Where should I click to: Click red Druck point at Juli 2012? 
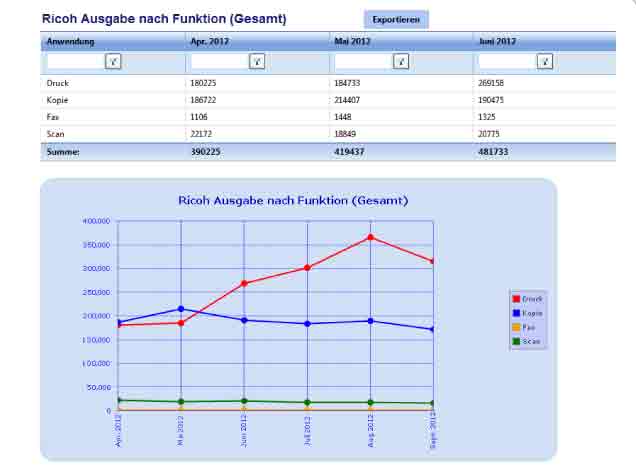307,268
